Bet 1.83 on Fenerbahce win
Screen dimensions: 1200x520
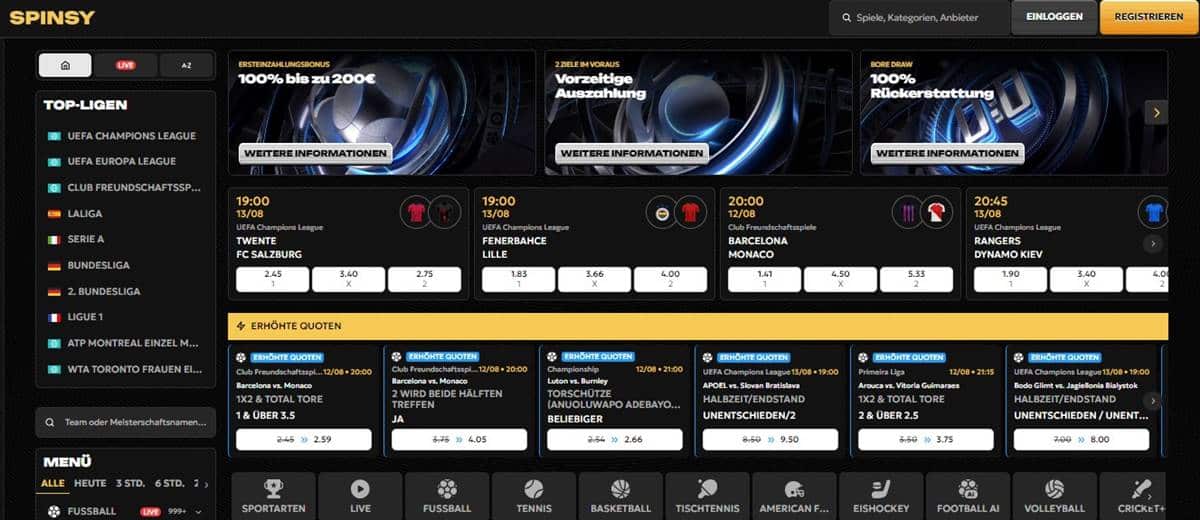(x=518, y=279)
